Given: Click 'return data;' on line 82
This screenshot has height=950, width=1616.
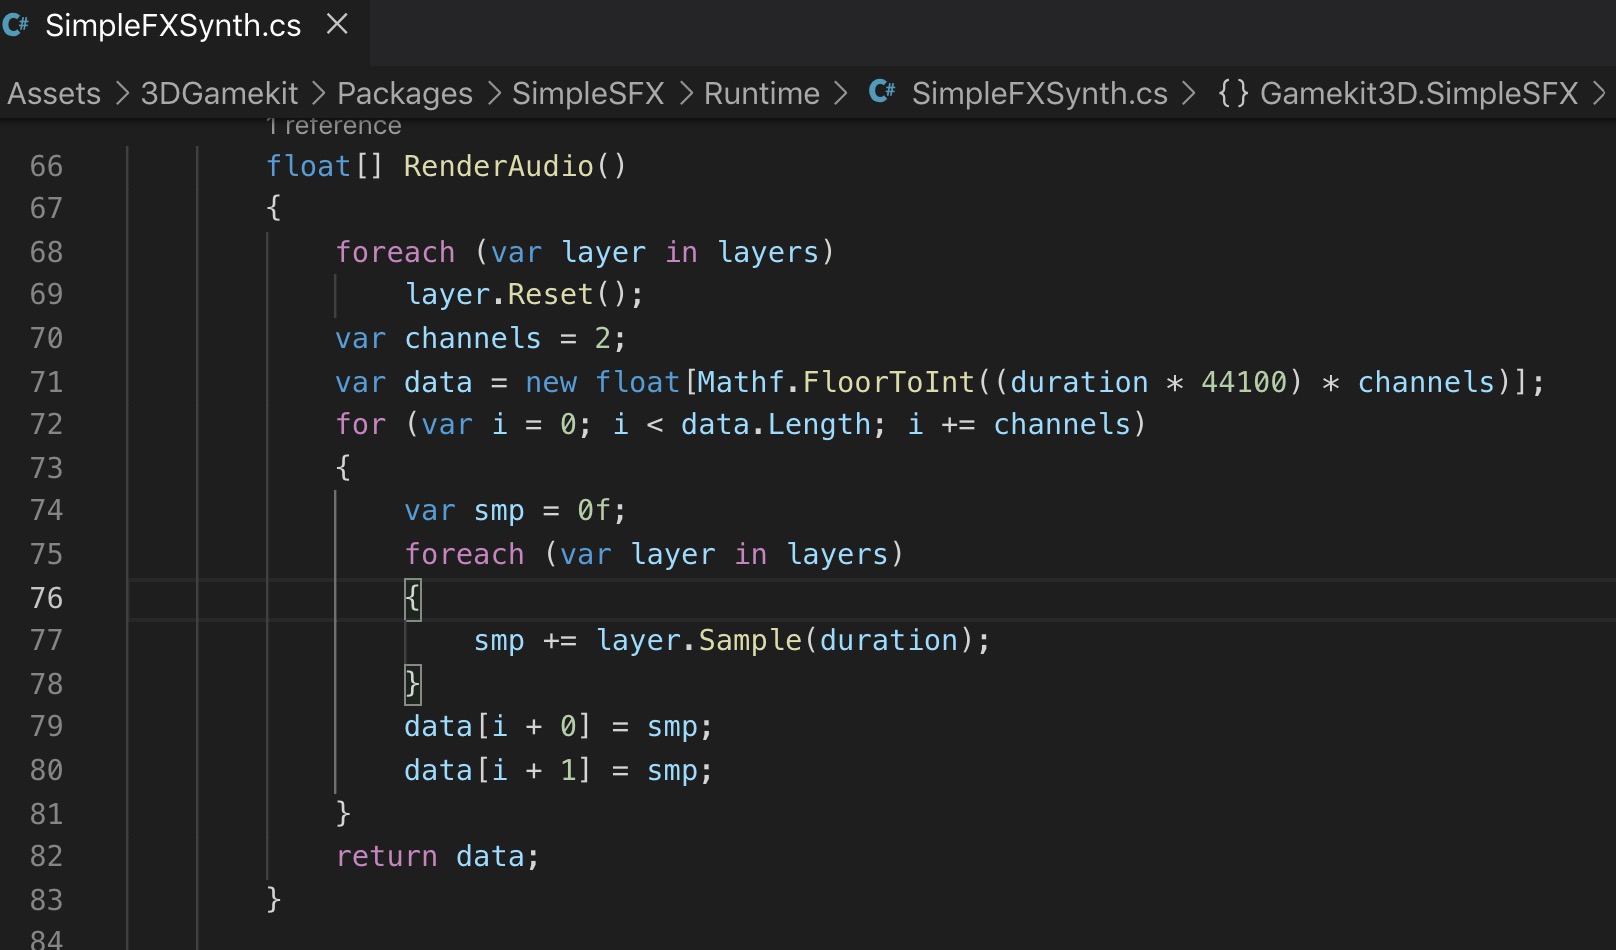Looking at the screenshot, I should click(x=437, y=856).
